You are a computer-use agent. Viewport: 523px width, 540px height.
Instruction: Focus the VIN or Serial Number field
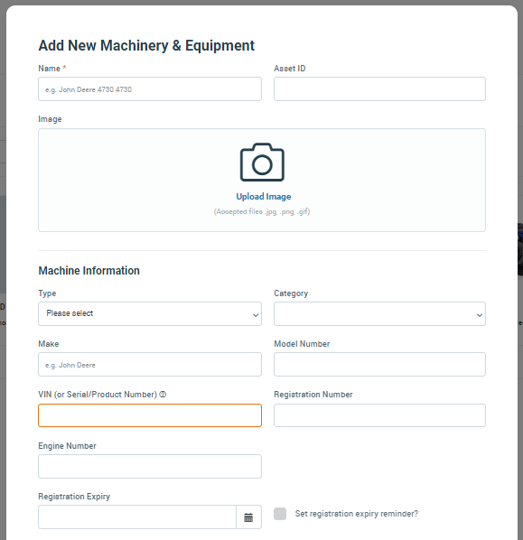pos(150,415)
